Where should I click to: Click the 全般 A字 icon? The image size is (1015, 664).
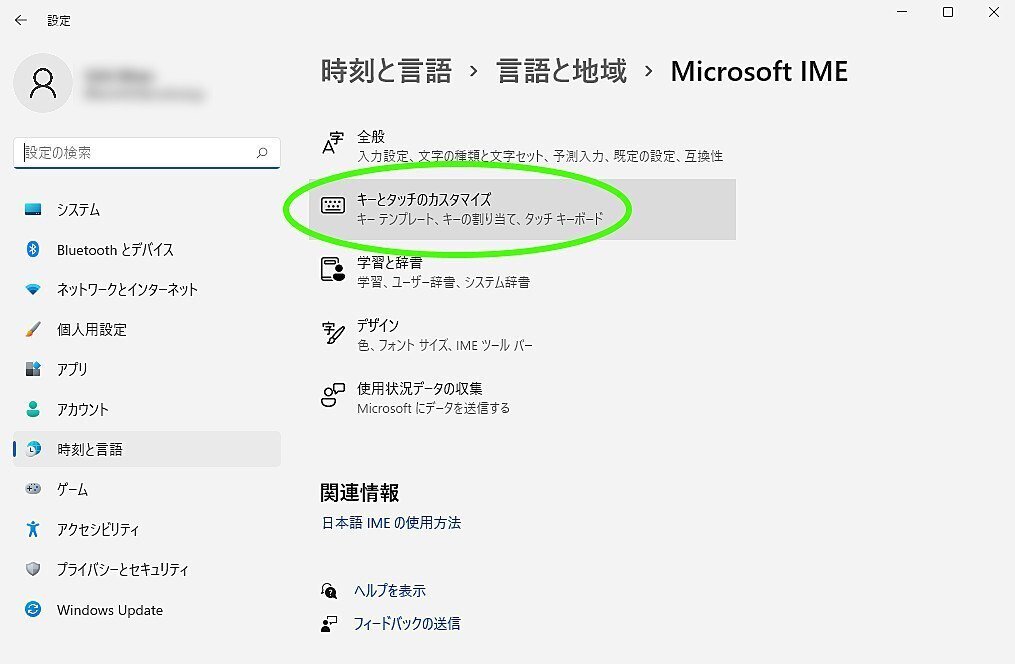333,143
